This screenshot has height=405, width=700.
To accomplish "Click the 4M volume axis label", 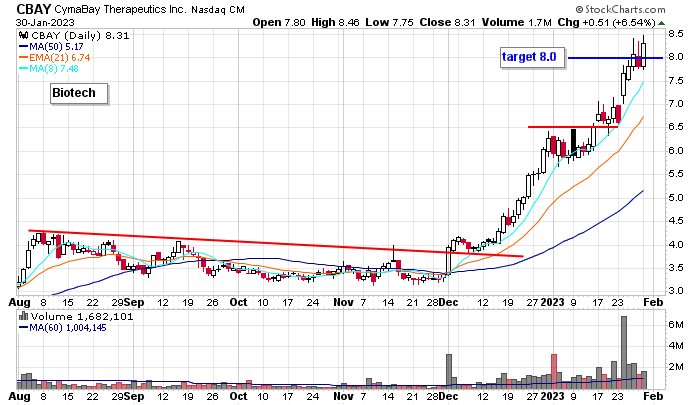I will click(675, 346).
